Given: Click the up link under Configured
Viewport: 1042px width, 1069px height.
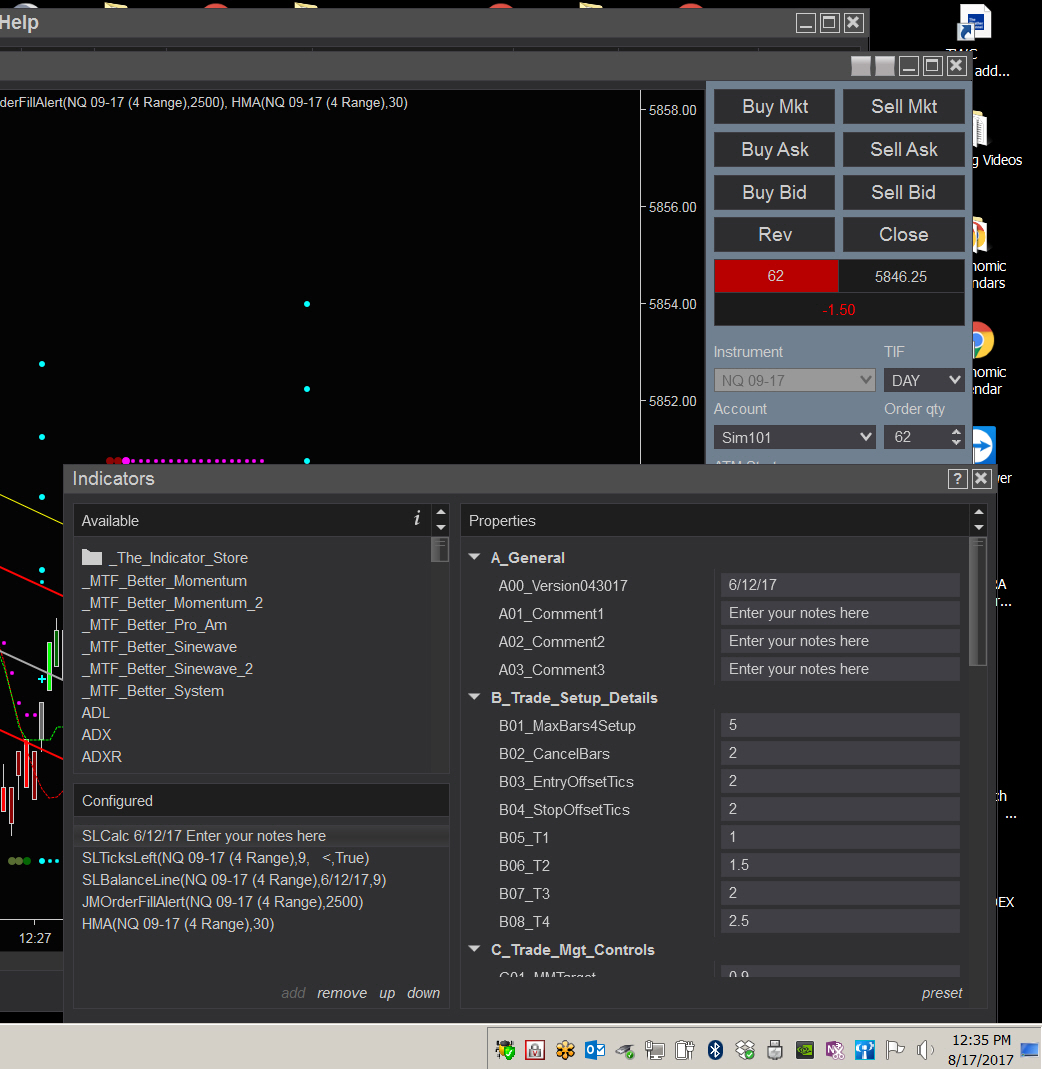Looking at the screenshot, I should click(x=387, y=993).
